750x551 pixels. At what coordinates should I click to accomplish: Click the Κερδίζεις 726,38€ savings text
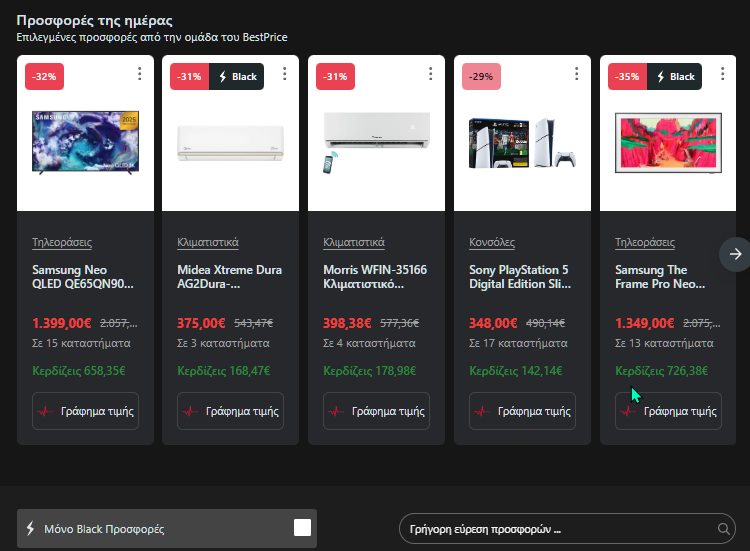pos(662,371)
